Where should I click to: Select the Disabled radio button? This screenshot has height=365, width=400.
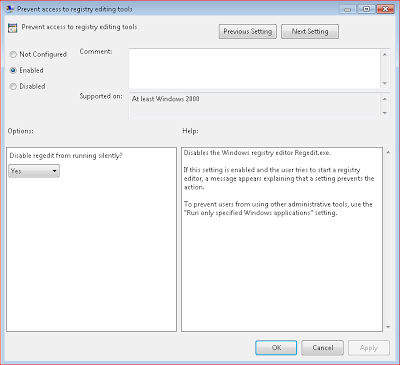(13, 86)
